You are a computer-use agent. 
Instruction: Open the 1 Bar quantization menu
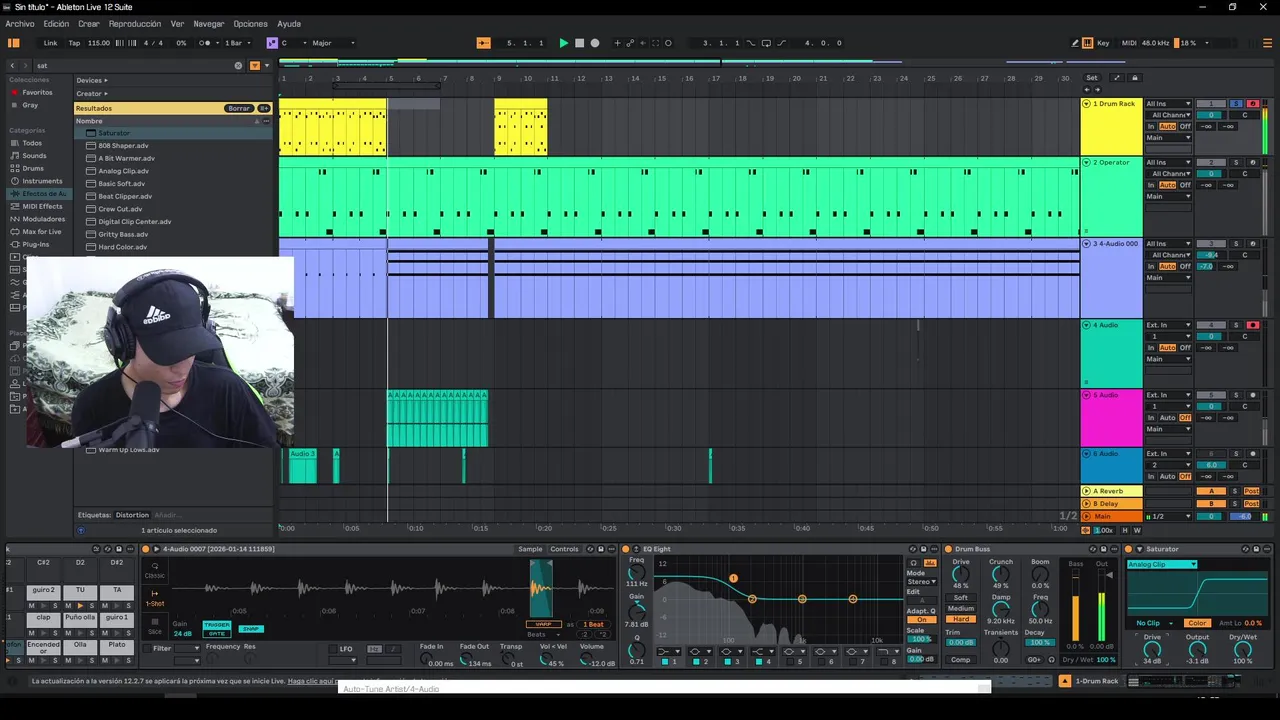(236, 43)
